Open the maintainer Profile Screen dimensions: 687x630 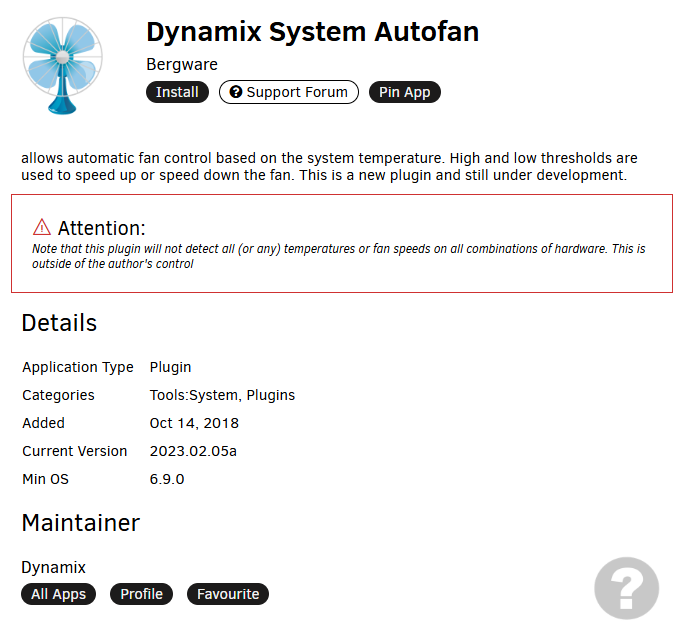click(x=142, y=594)
